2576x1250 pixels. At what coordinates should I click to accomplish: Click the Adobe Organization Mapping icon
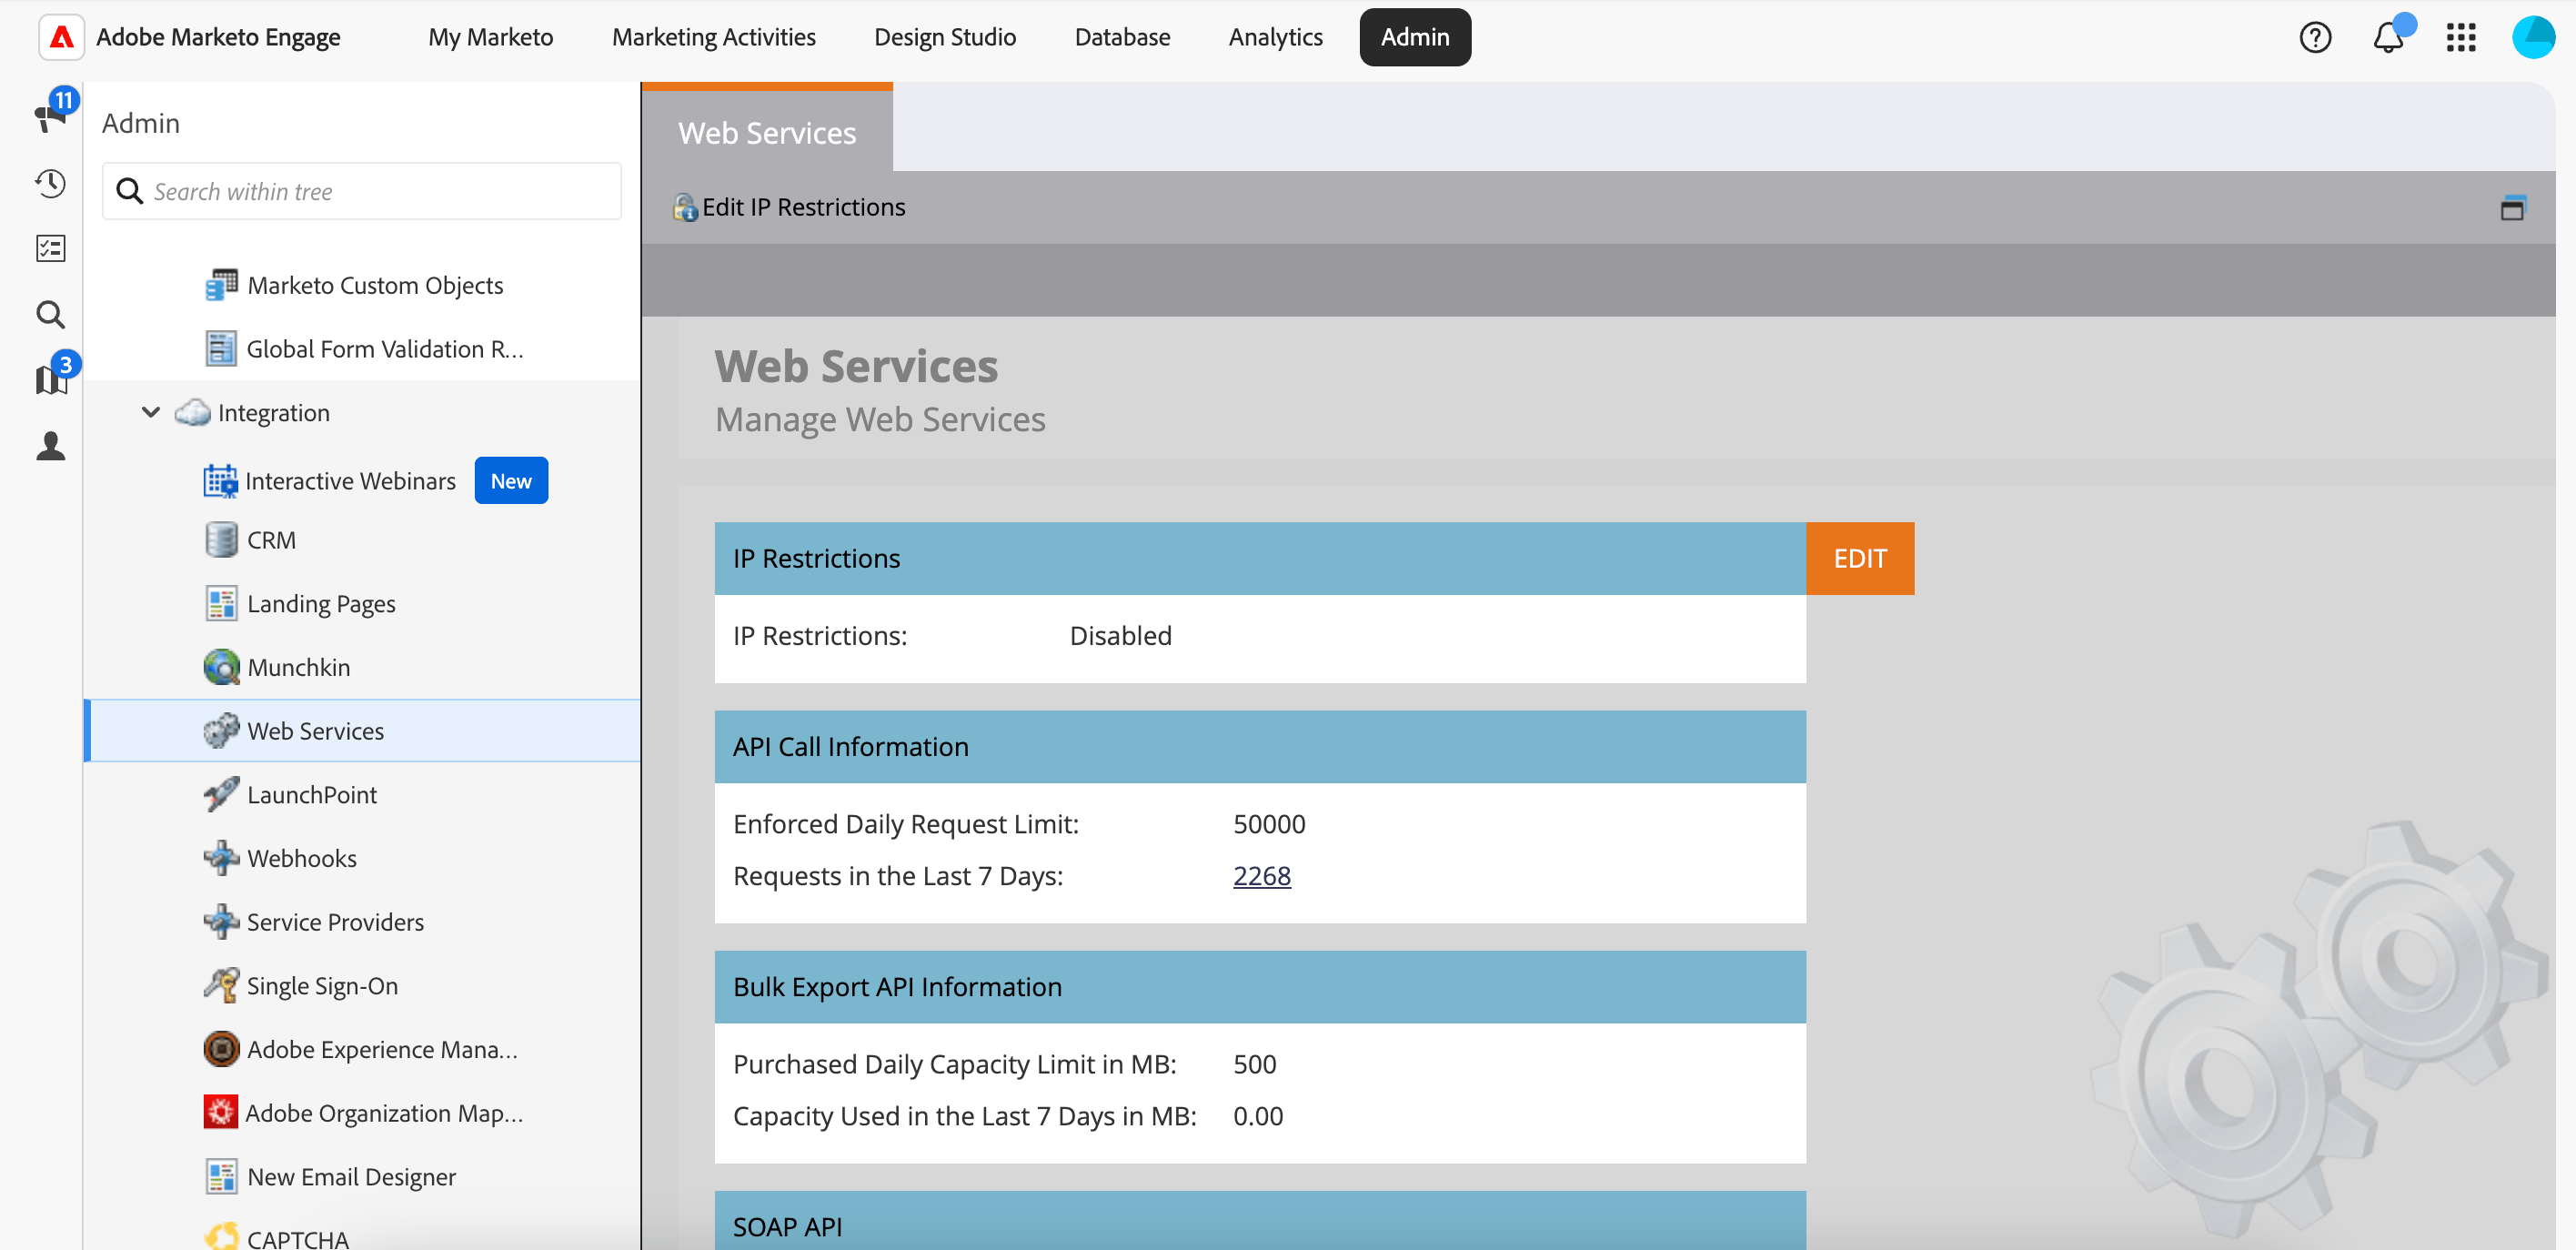[221, 1112]
